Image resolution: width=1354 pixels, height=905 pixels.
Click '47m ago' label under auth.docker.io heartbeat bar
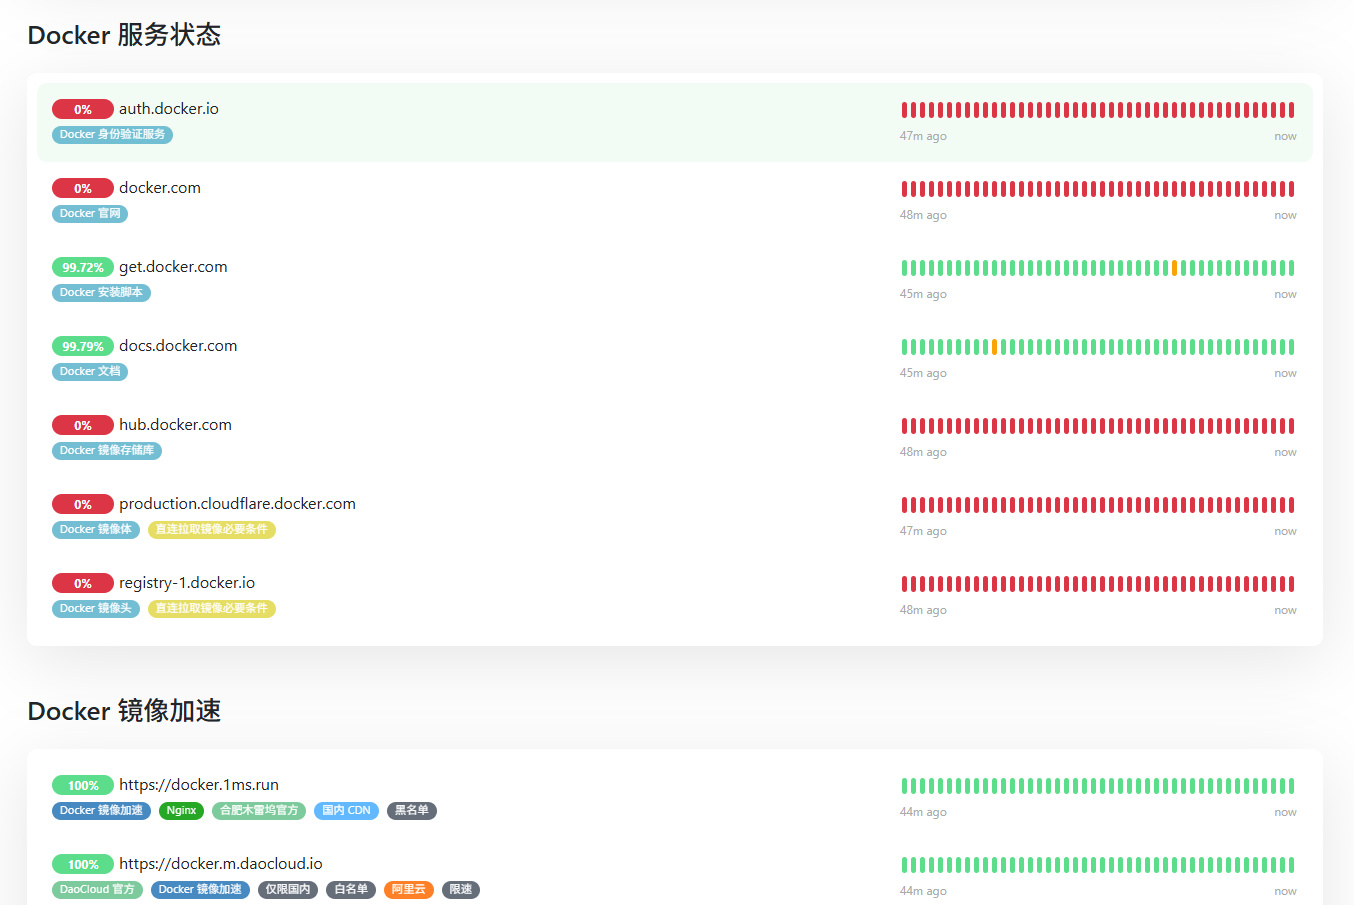pos(923,136)
